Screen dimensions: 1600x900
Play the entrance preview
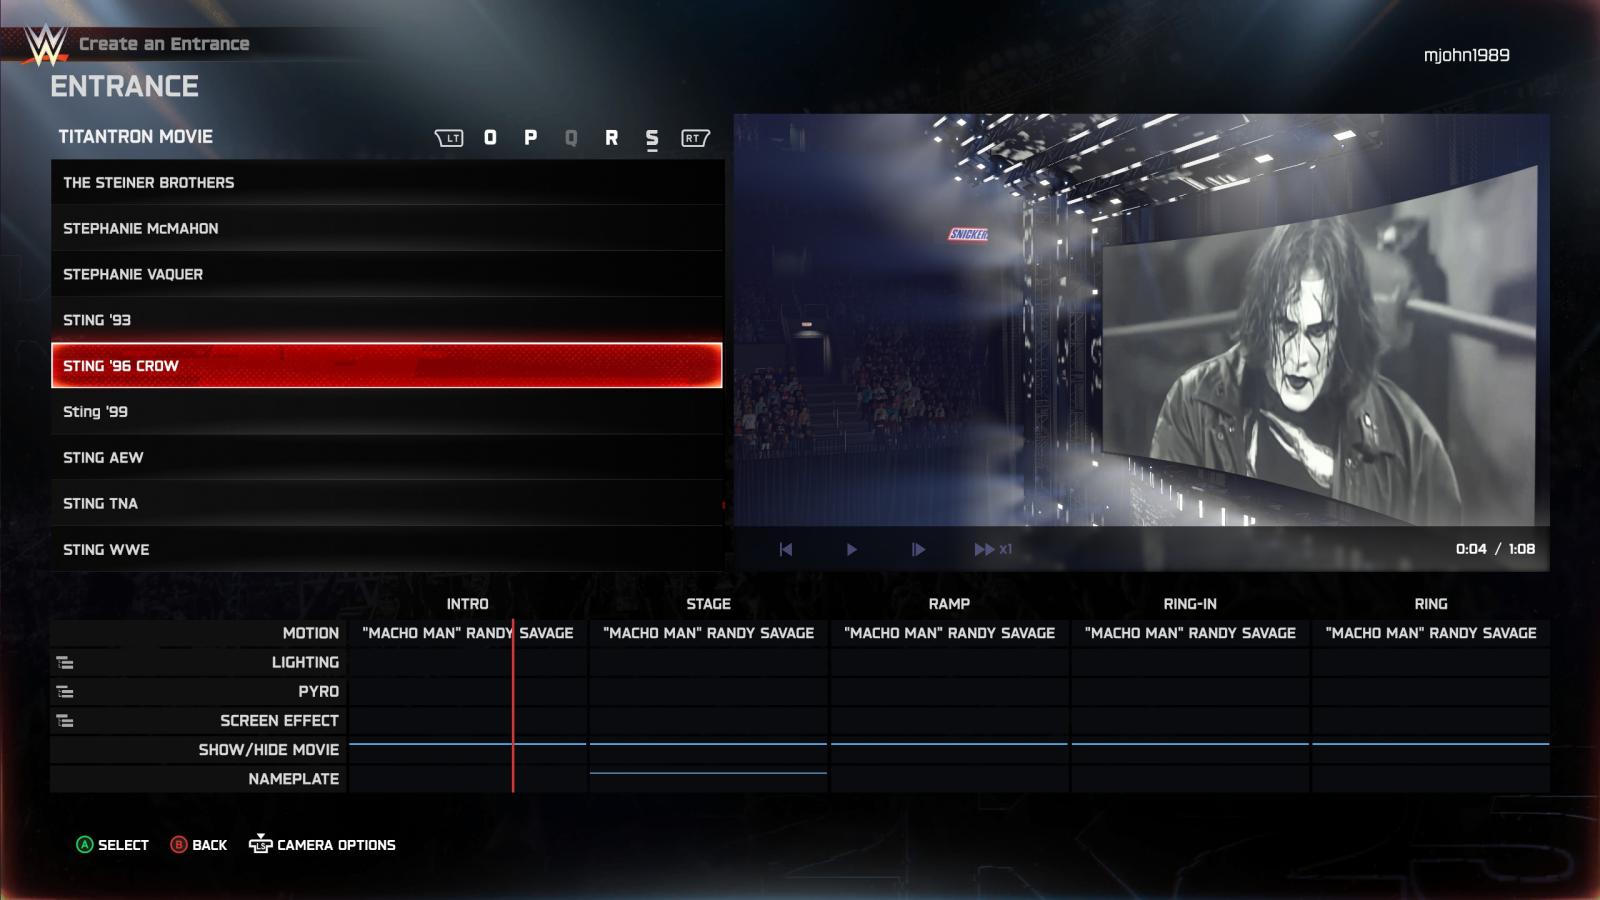tap(851, 549)
